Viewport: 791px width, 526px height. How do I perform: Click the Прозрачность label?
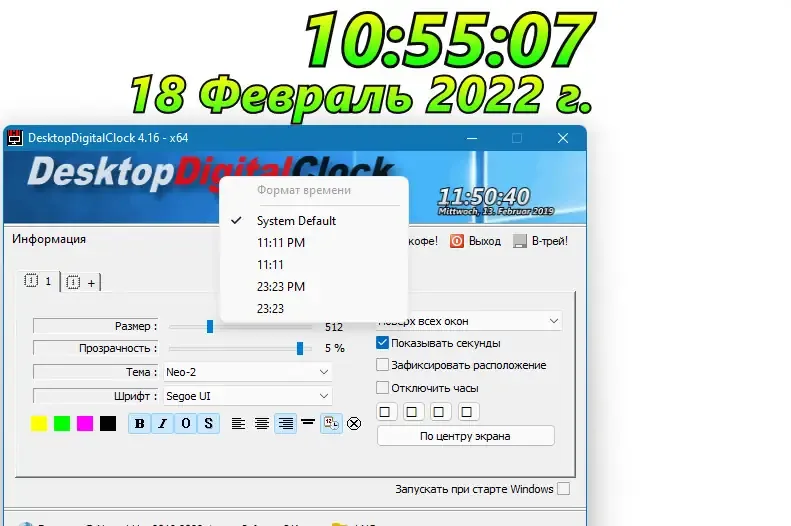pos(118,348)
